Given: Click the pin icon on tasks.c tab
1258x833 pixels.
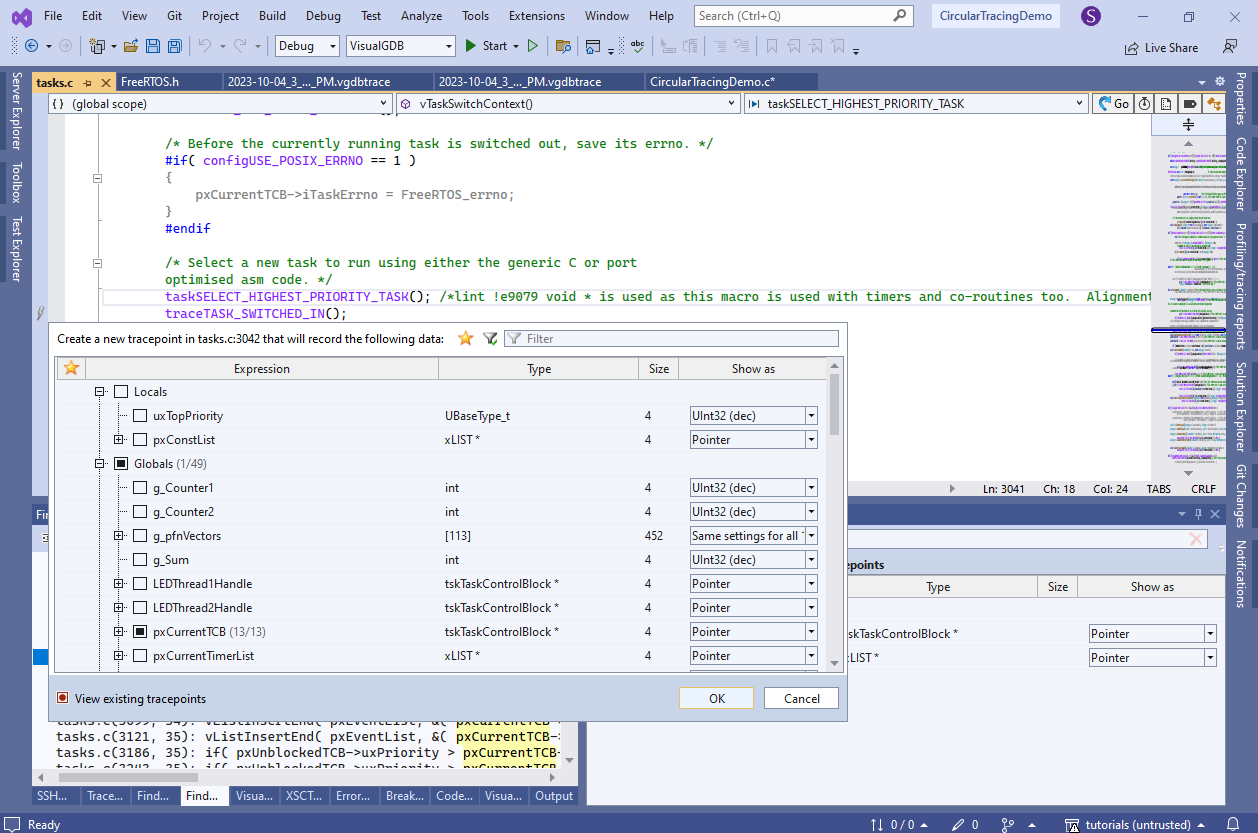Looking at the screenshot, I should tap(88, 82).
